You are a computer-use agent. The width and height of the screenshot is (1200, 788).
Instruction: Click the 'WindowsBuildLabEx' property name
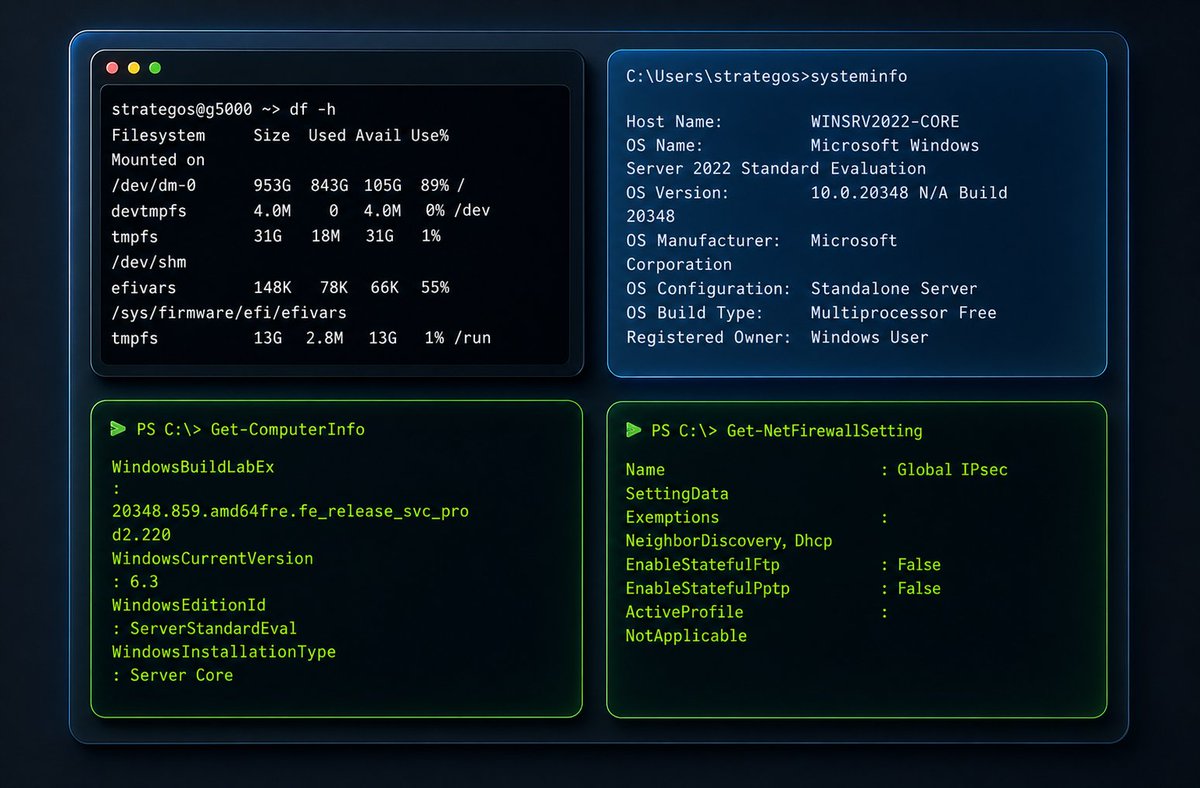click(x=193, y=467)
